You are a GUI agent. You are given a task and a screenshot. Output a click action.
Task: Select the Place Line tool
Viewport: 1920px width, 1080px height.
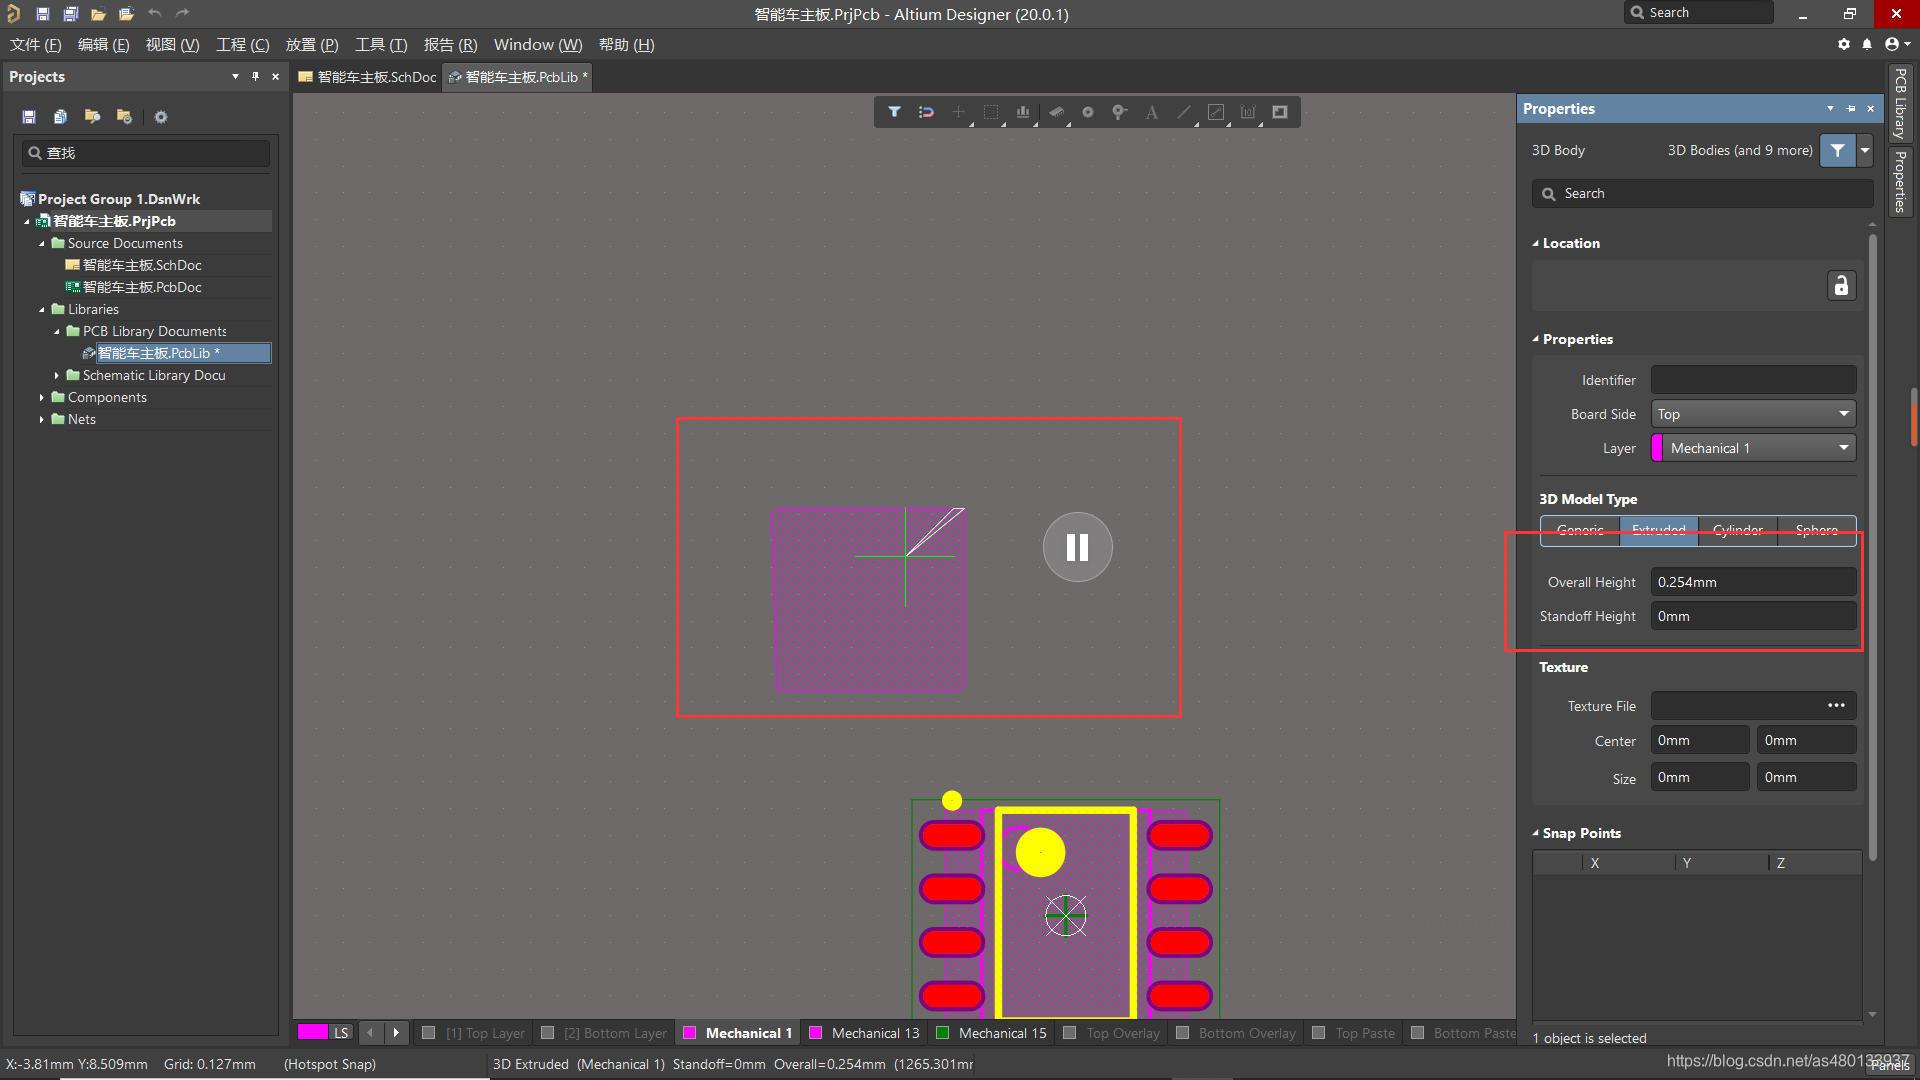tap(1183, 112)
